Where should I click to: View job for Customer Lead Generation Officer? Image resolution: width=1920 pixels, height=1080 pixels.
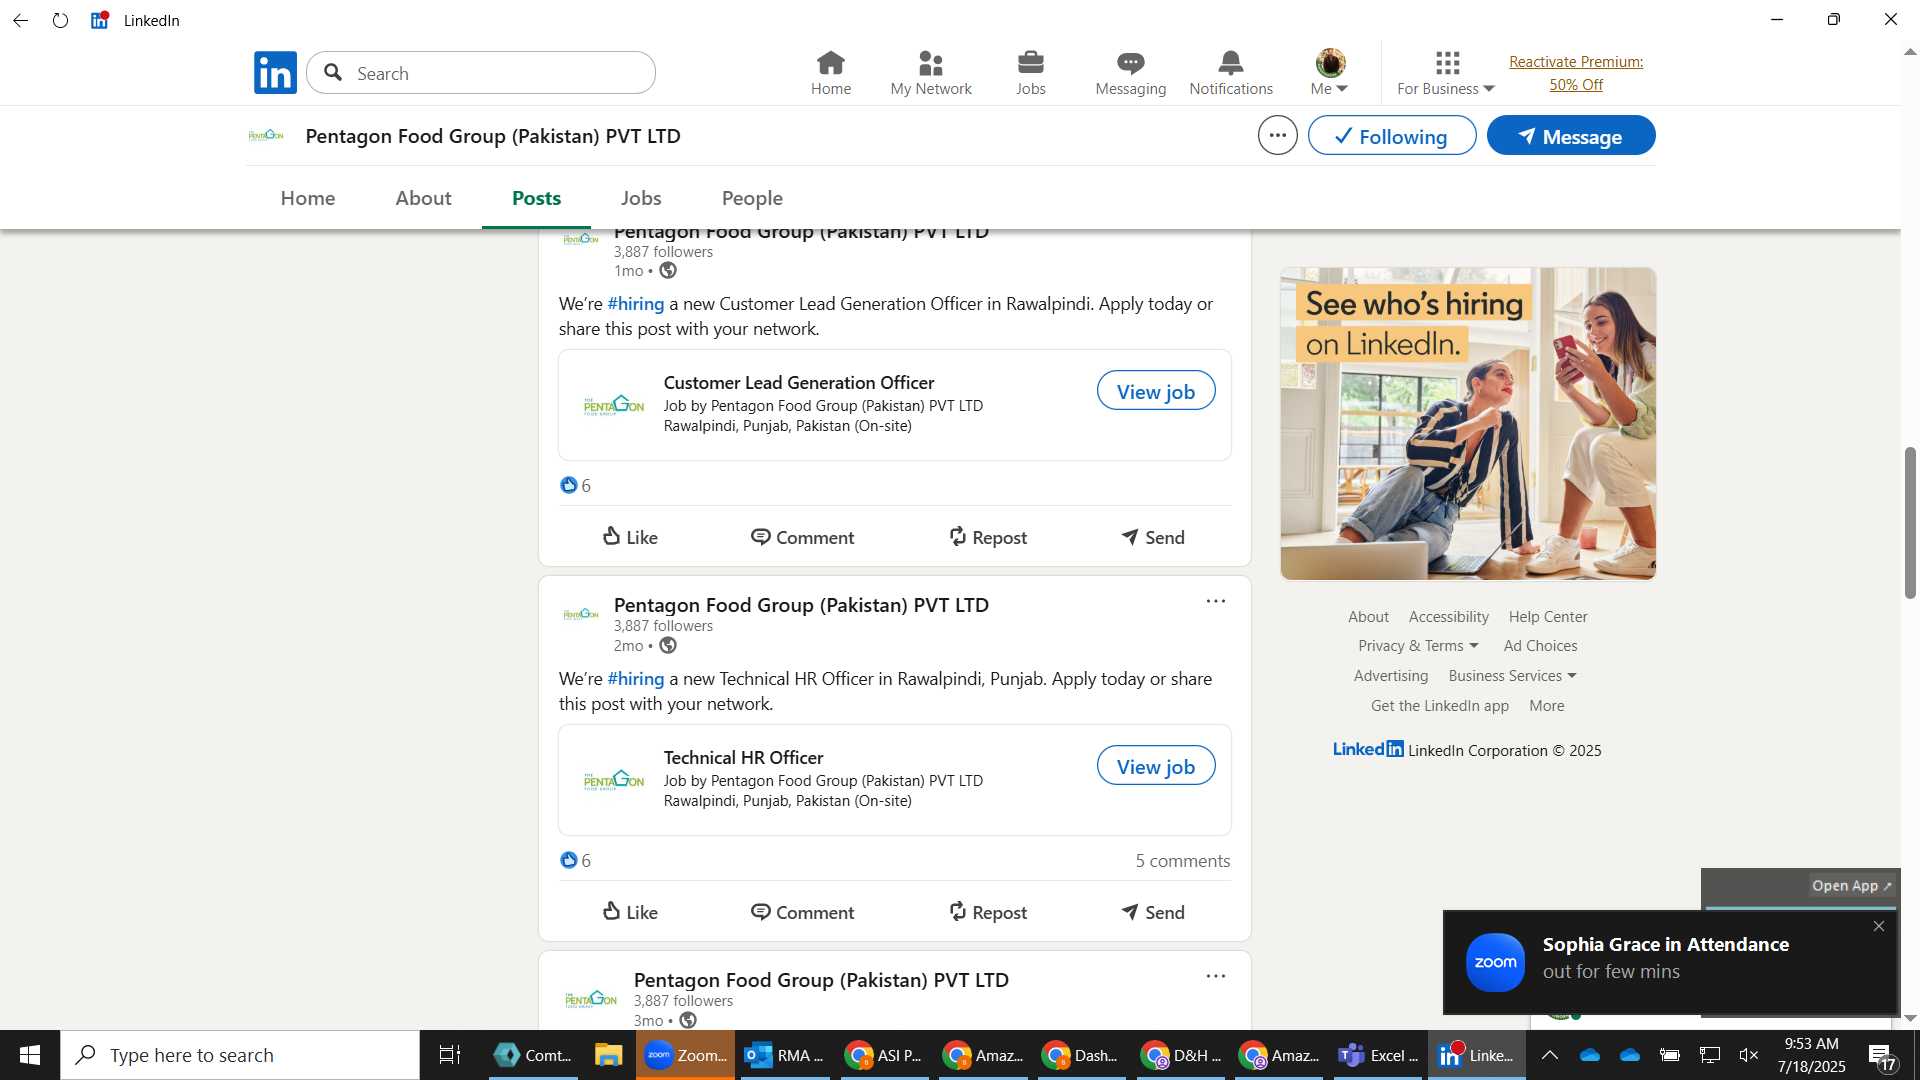[x=1155, y=391]
